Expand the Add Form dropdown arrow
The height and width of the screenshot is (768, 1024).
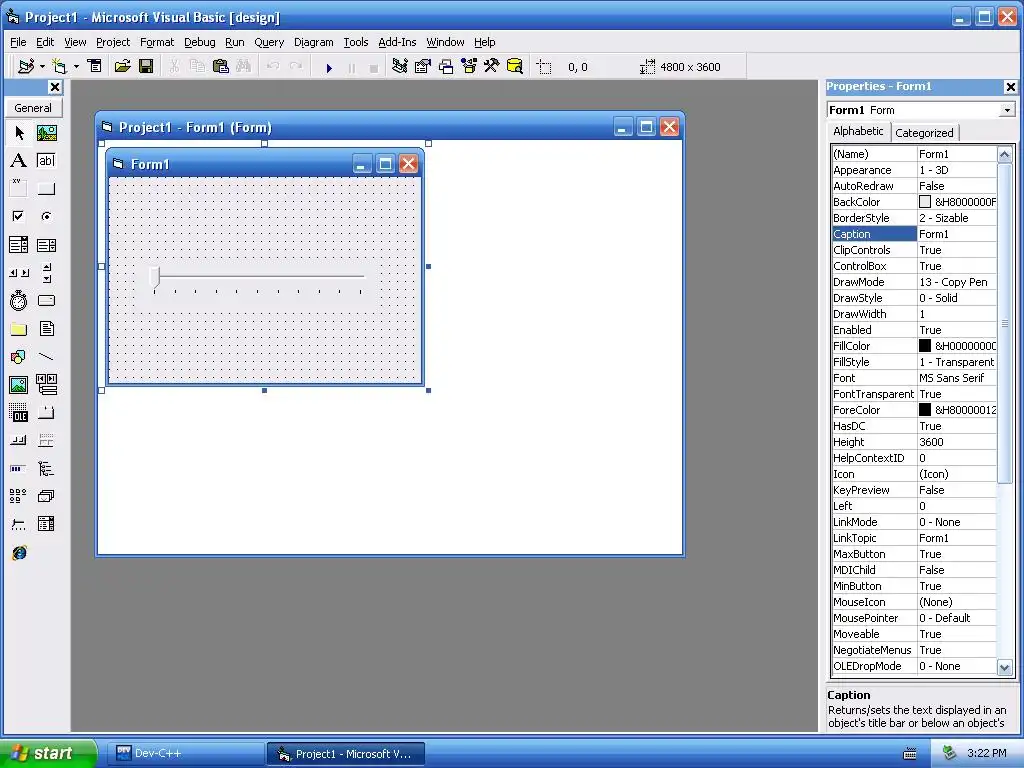pos(76,67)
